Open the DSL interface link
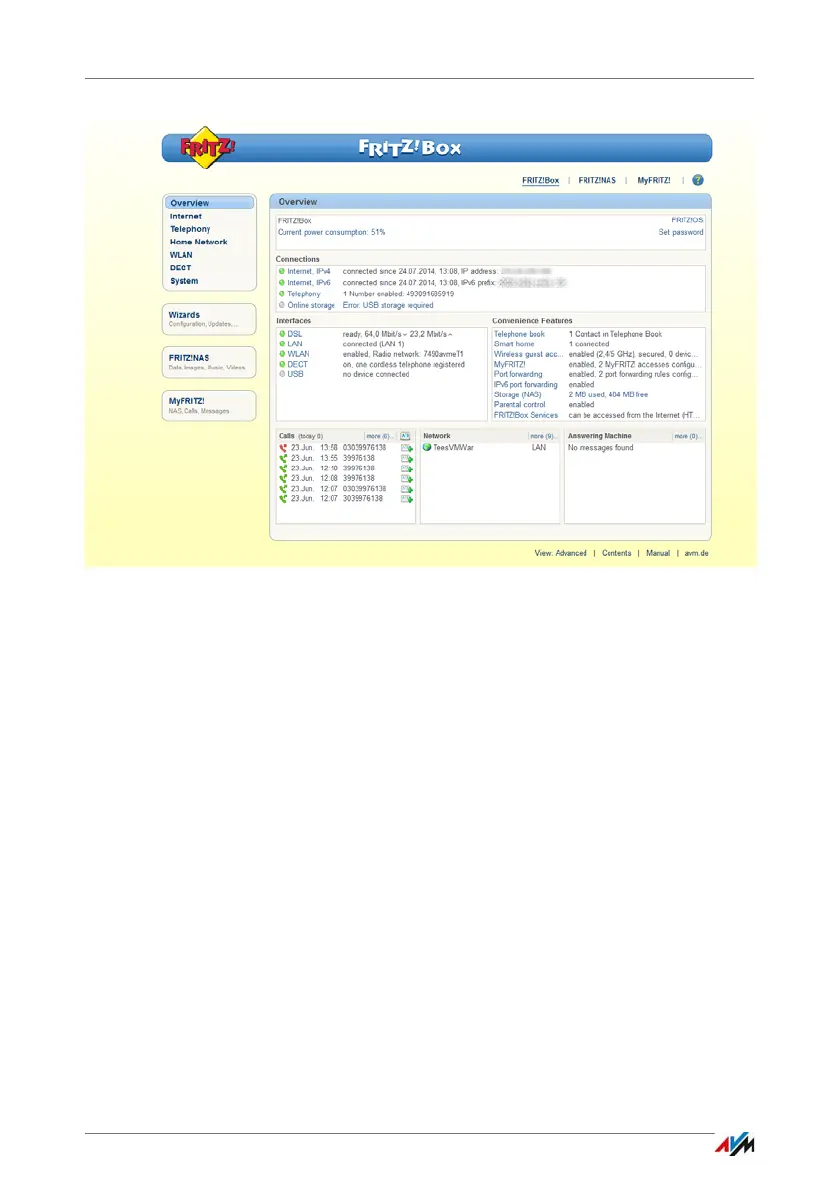 pos(295,334)
